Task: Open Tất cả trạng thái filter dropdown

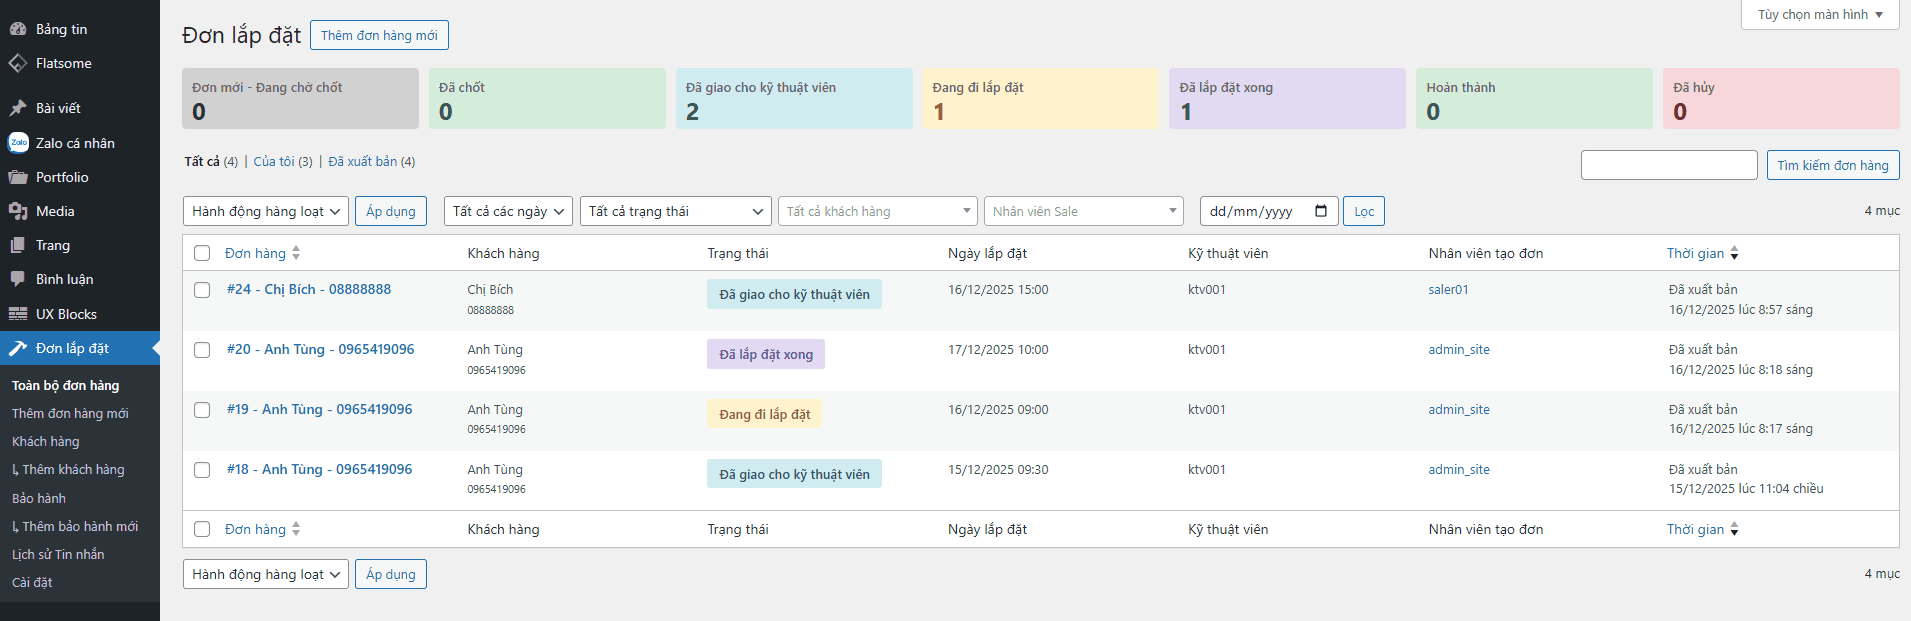Action: coord(675,211)
